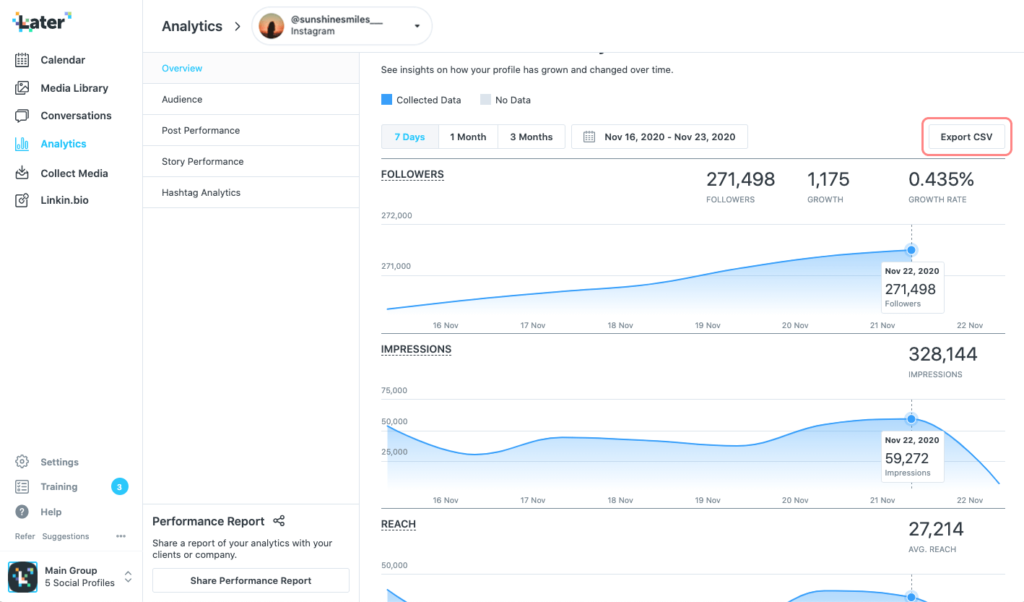Click the Impressions chart Nov 22 data point

[x=911, y=419]
